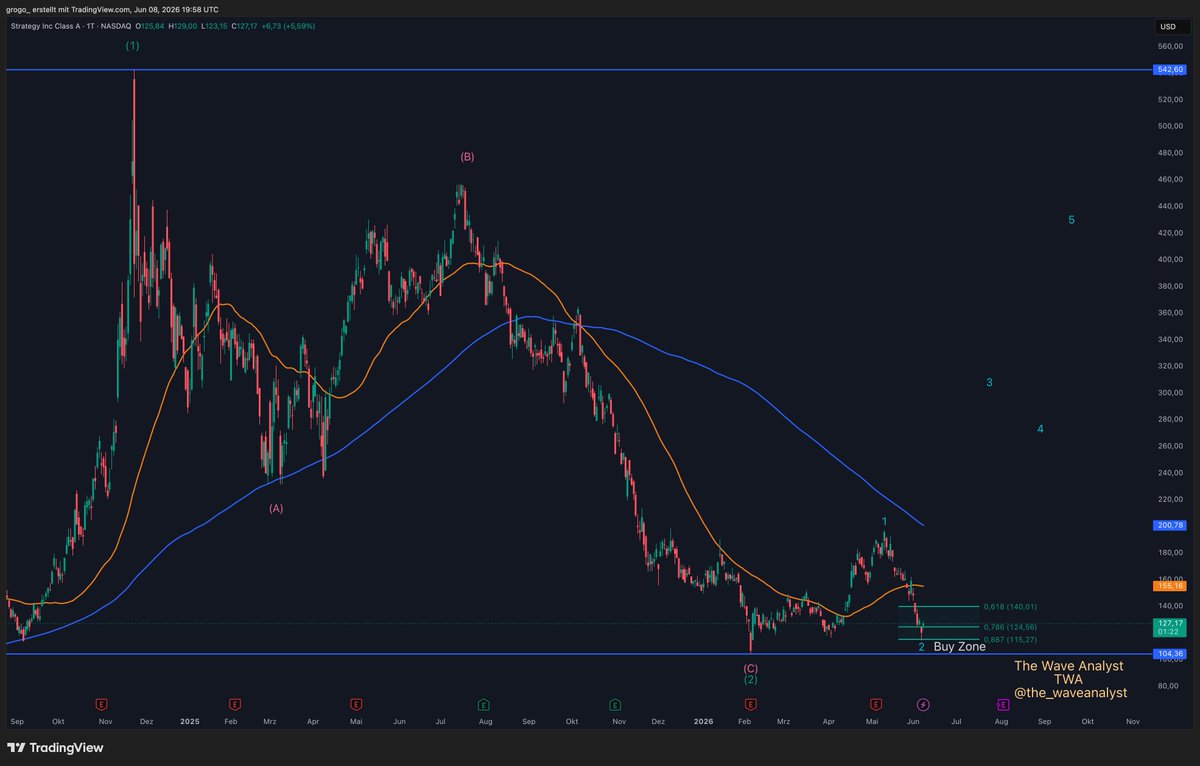Select the pink (C) wave label
Screen dimensions: 1200x766
(x=751, y=667)
